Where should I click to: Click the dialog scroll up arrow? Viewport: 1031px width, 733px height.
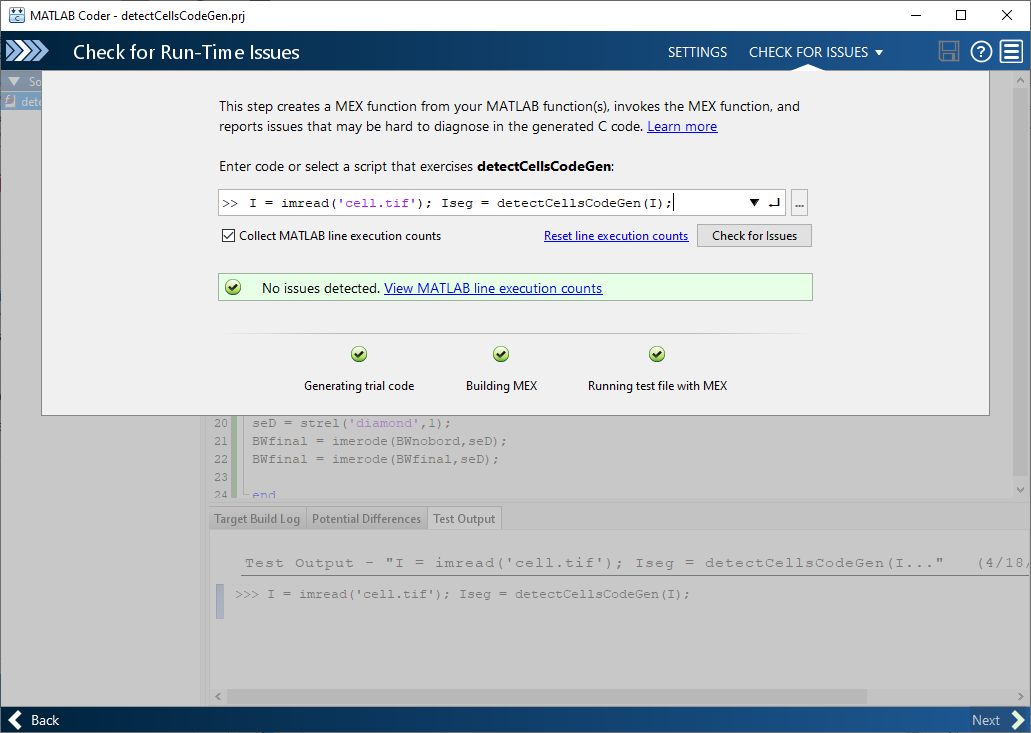[x=1020, y=80]
